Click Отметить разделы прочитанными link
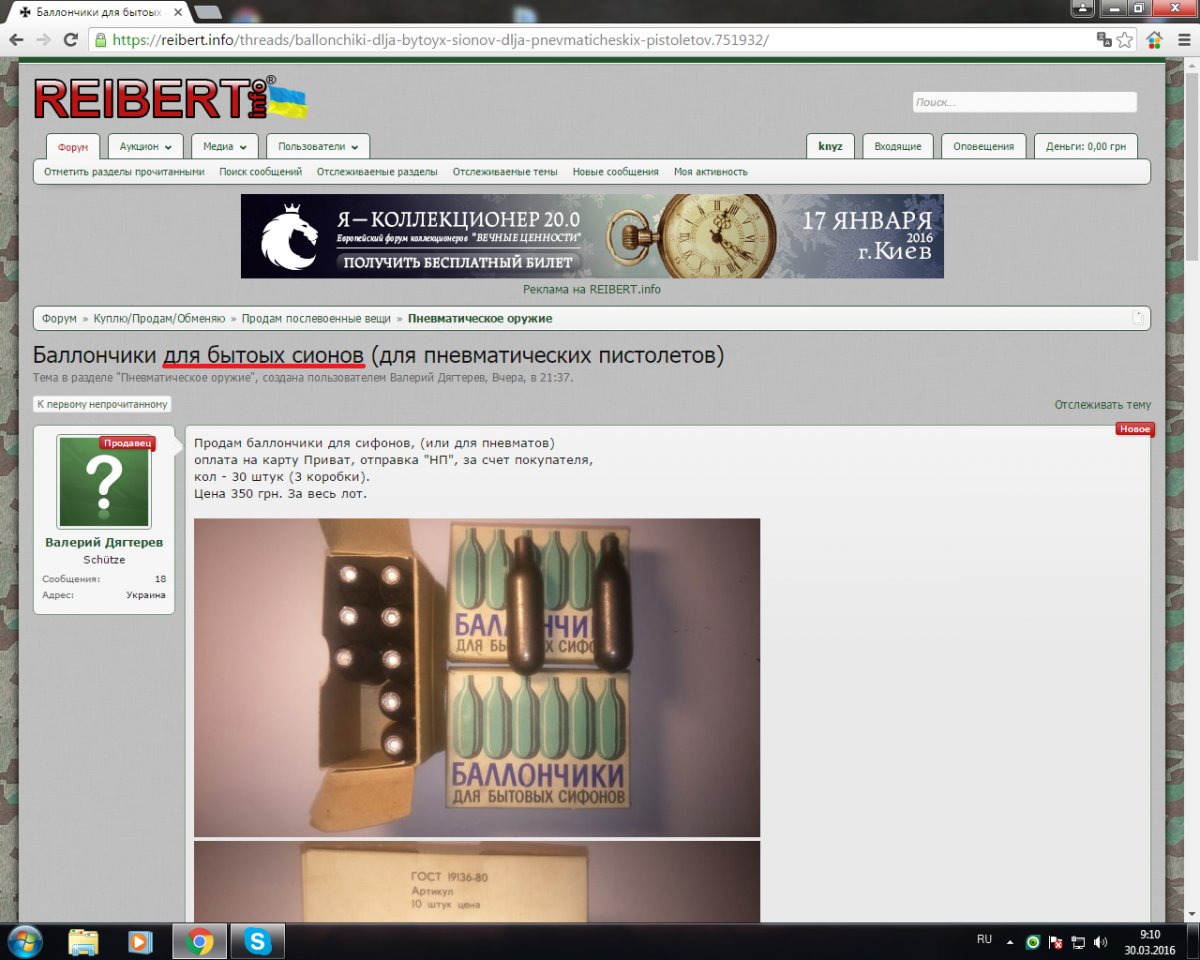Screen dimensions: 1200x960 click(124, 172)
